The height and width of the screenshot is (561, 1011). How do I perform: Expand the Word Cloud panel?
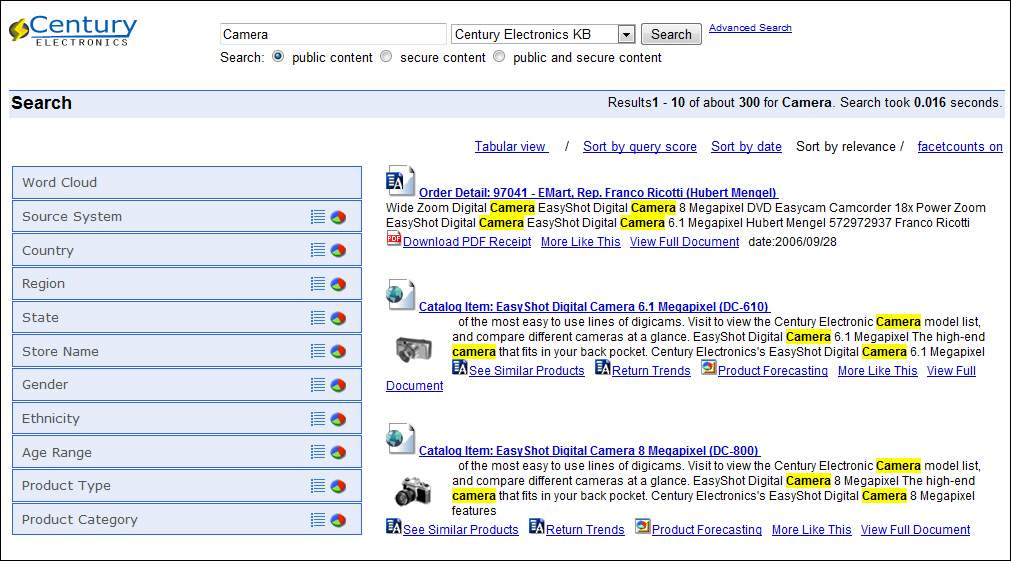tap(187, 182)
